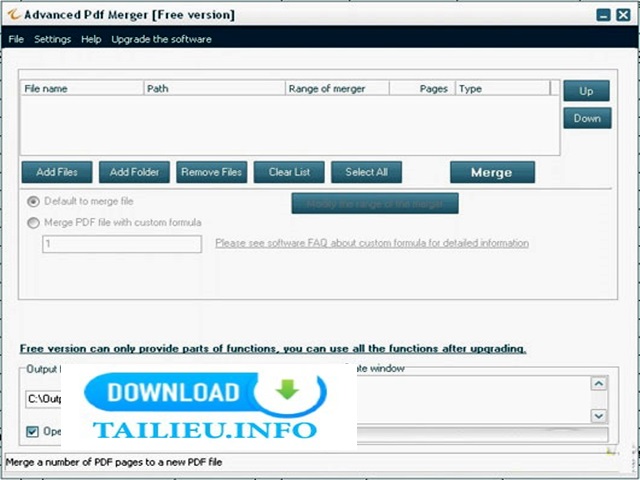The image size is (640, 480).
Task: Click the progress bar at the bottom
Action: point(482,435)
